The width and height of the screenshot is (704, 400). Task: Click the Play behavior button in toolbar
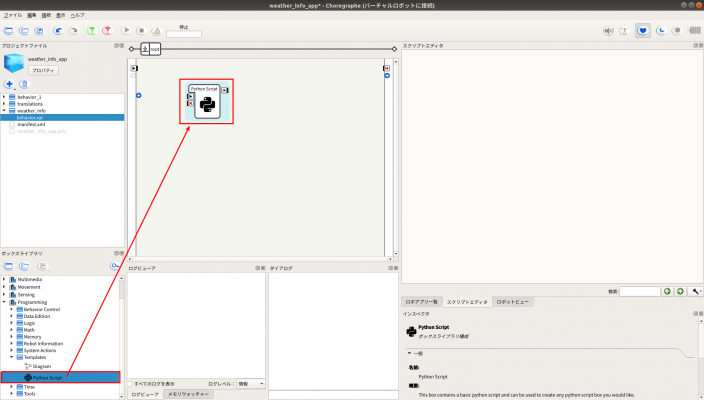[126, 31]
